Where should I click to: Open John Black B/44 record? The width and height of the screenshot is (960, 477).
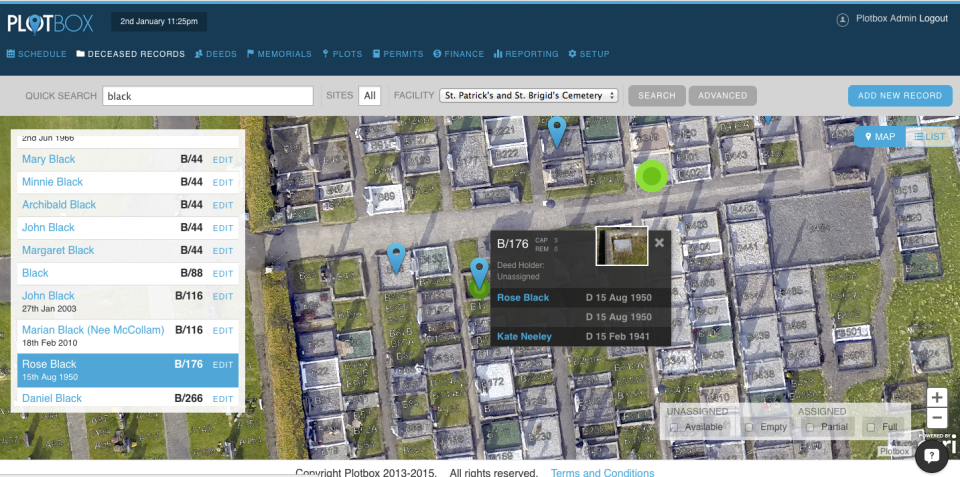click(48, 227)
